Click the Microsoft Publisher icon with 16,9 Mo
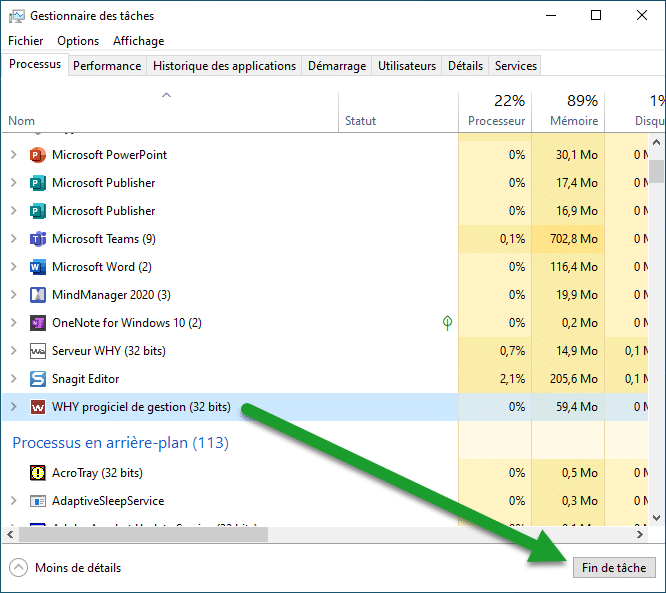The height and width of the screenshot is (593, 666). click(37, 211)
